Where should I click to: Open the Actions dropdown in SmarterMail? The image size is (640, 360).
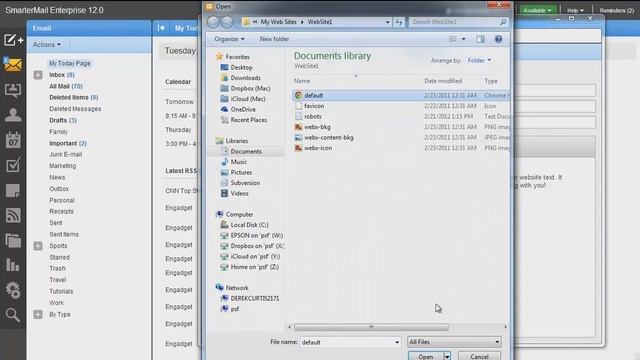pyautogui.click(x=47, y=44)
